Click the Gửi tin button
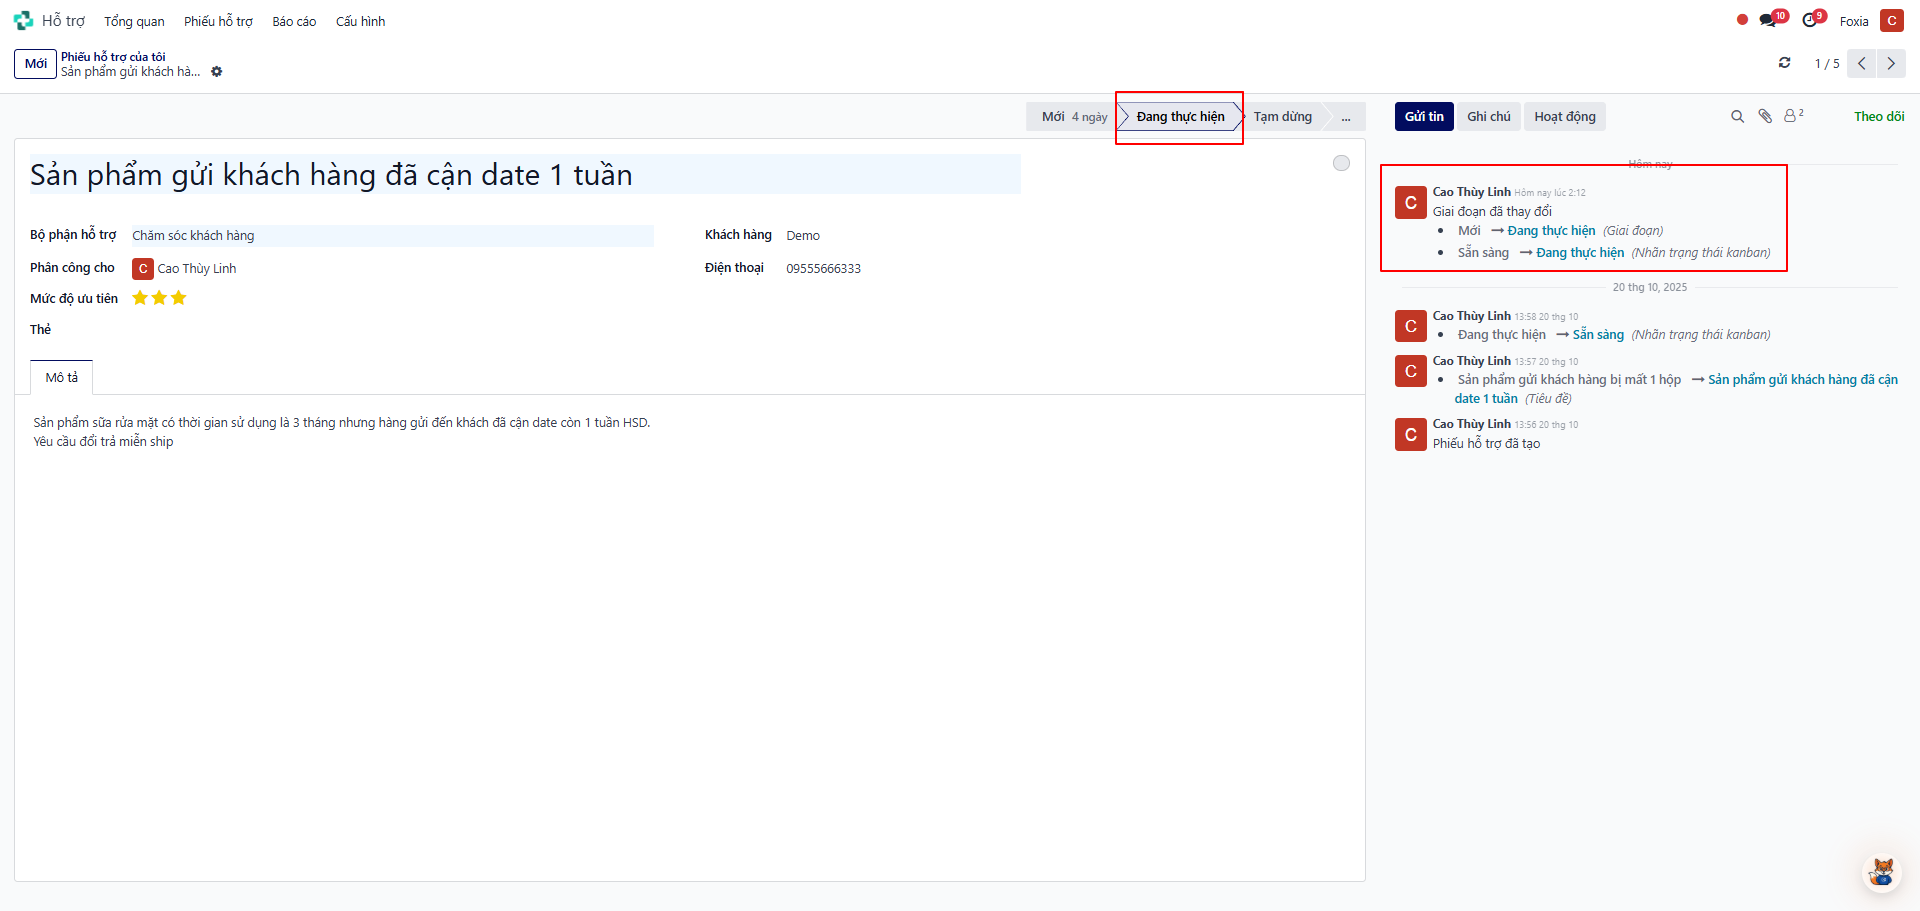The height and width of the screenshot is (911, 1920). 1424,117
